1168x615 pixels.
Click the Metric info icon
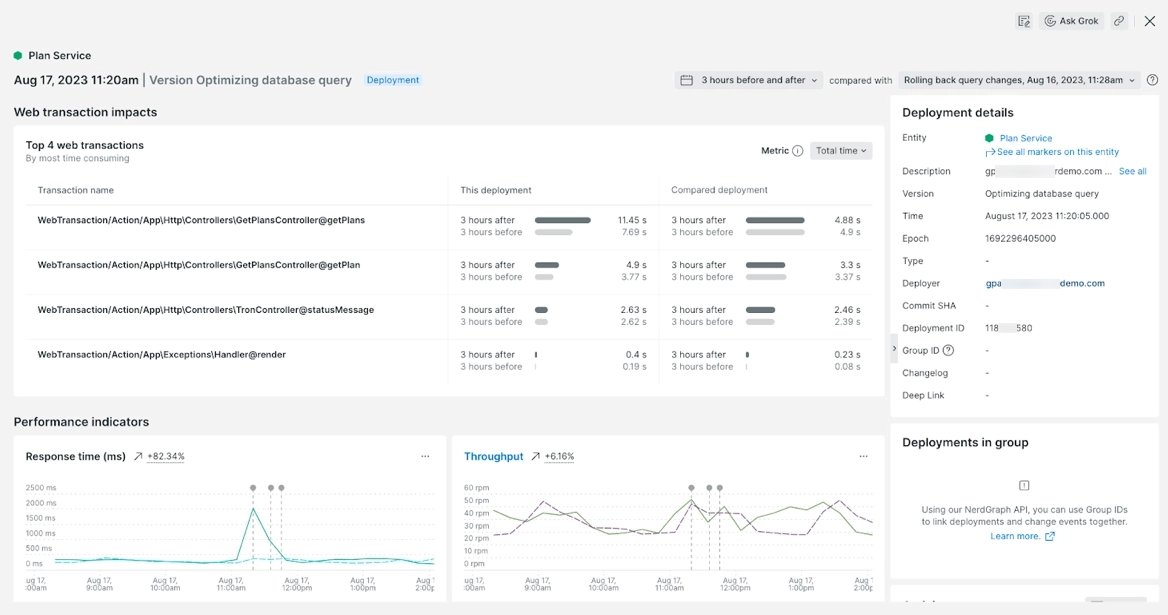pyautogui.click(x=798, y=150)
